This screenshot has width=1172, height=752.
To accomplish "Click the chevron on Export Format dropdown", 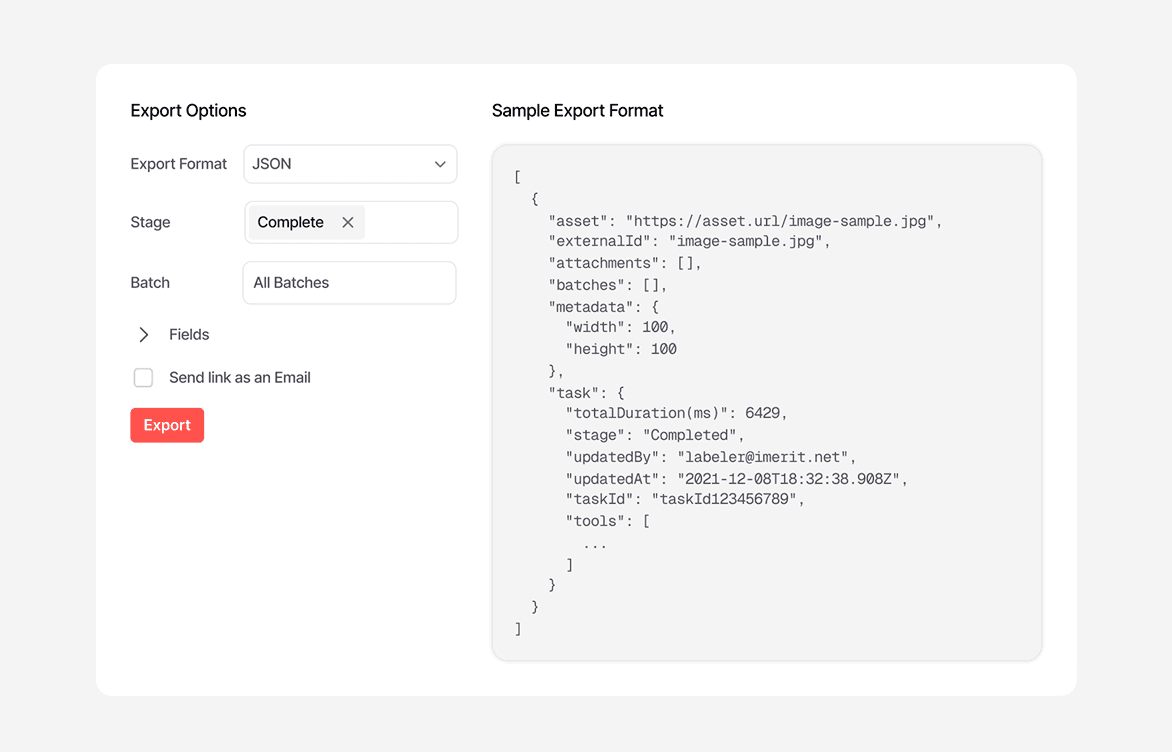I will [x=440, y=163].
